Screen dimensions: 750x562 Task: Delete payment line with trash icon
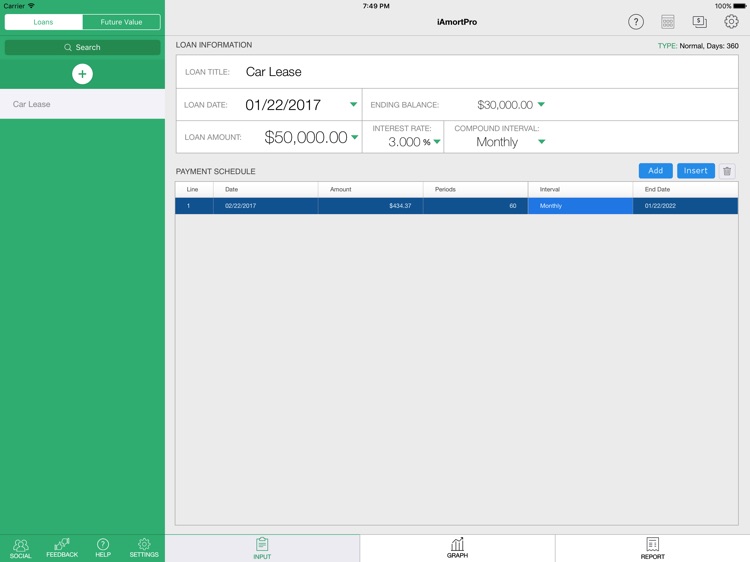pos(727,171)
